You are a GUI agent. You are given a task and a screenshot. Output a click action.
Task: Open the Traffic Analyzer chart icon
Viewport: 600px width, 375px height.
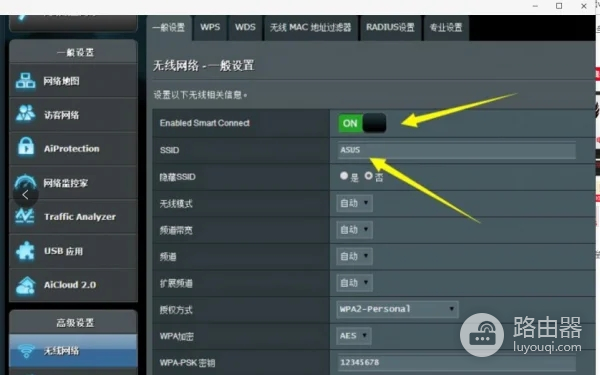point(25,216)
